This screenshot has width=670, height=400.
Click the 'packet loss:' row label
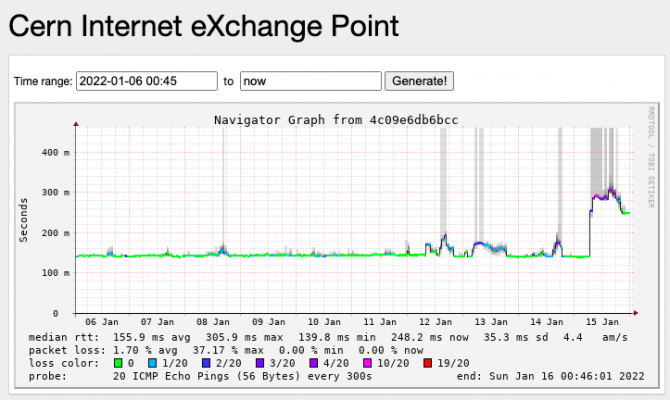pyautogui.click(x=67, y=350)
